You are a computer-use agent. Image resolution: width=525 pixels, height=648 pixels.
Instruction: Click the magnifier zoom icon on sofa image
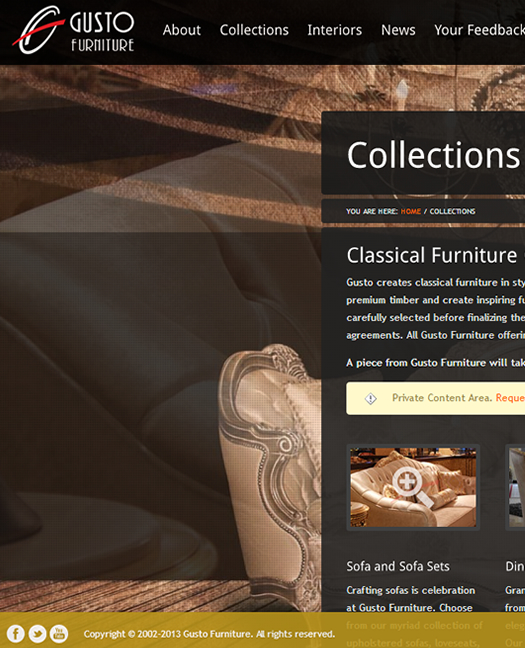(412, 487)
